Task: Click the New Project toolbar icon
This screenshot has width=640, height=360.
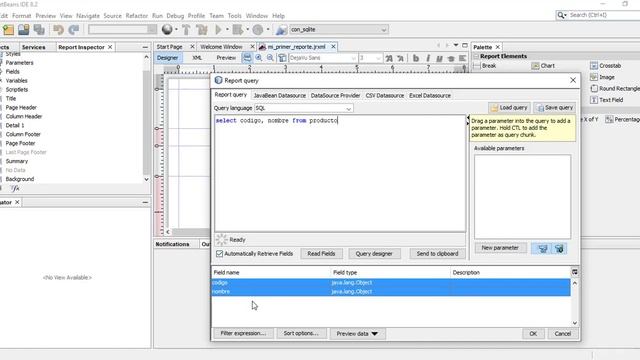Action: coord(8,29)
